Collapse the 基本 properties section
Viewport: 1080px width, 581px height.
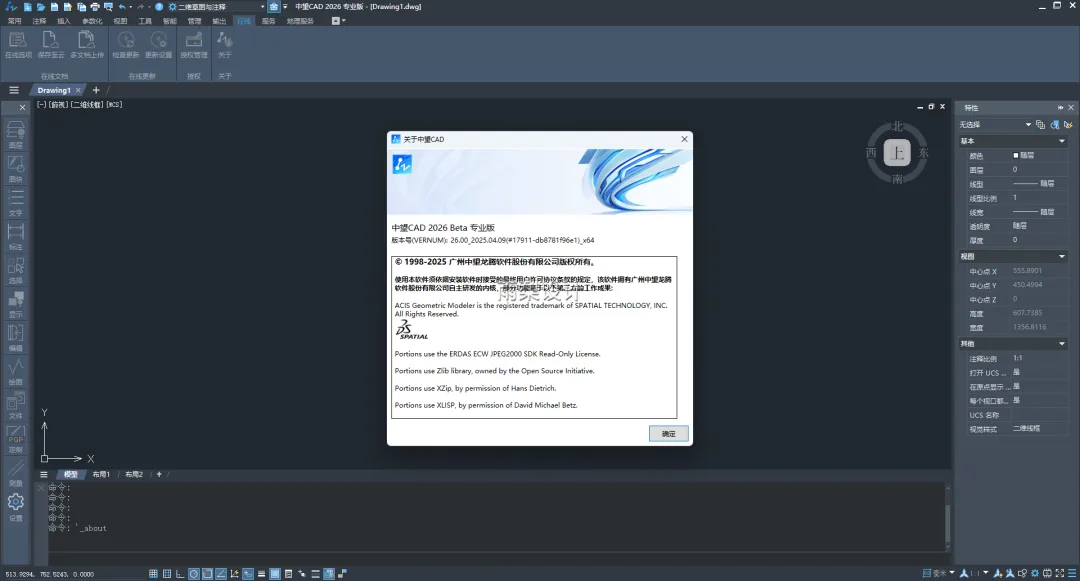coord(1061,140)
